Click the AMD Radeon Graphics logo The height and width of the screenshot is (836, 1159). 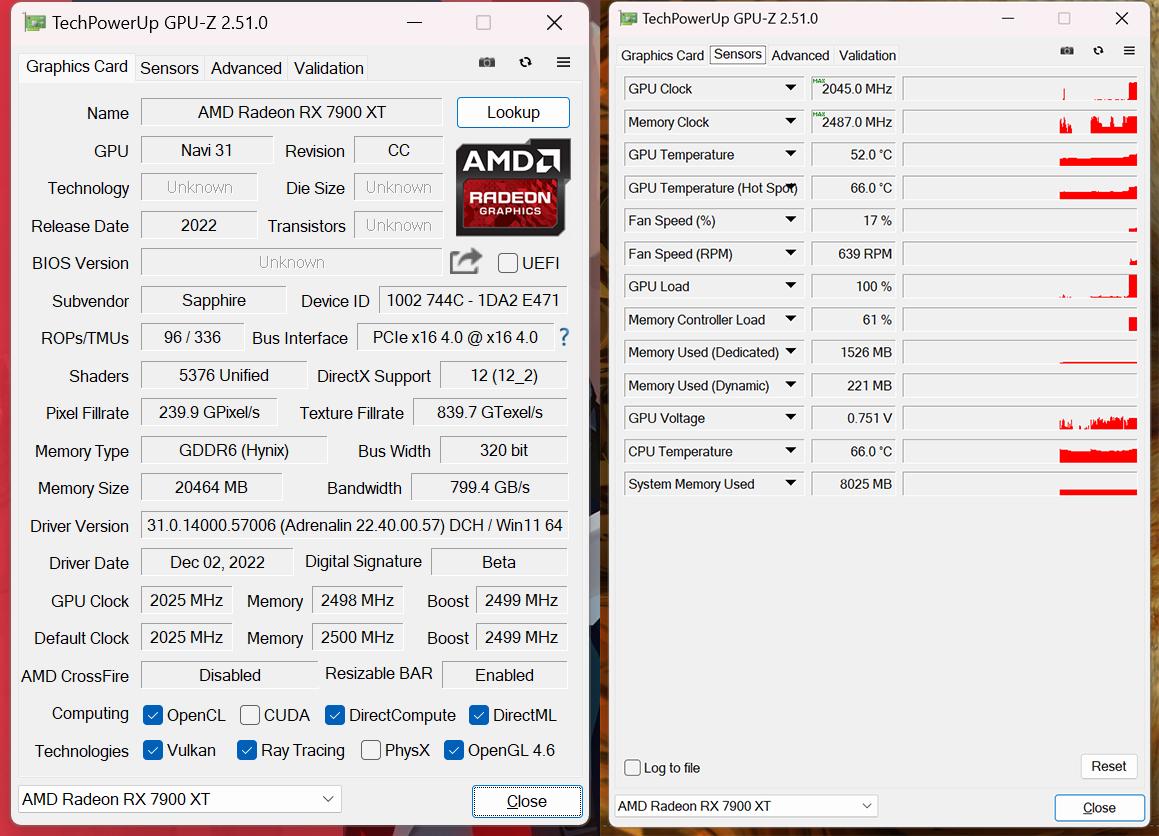[513, 187]
